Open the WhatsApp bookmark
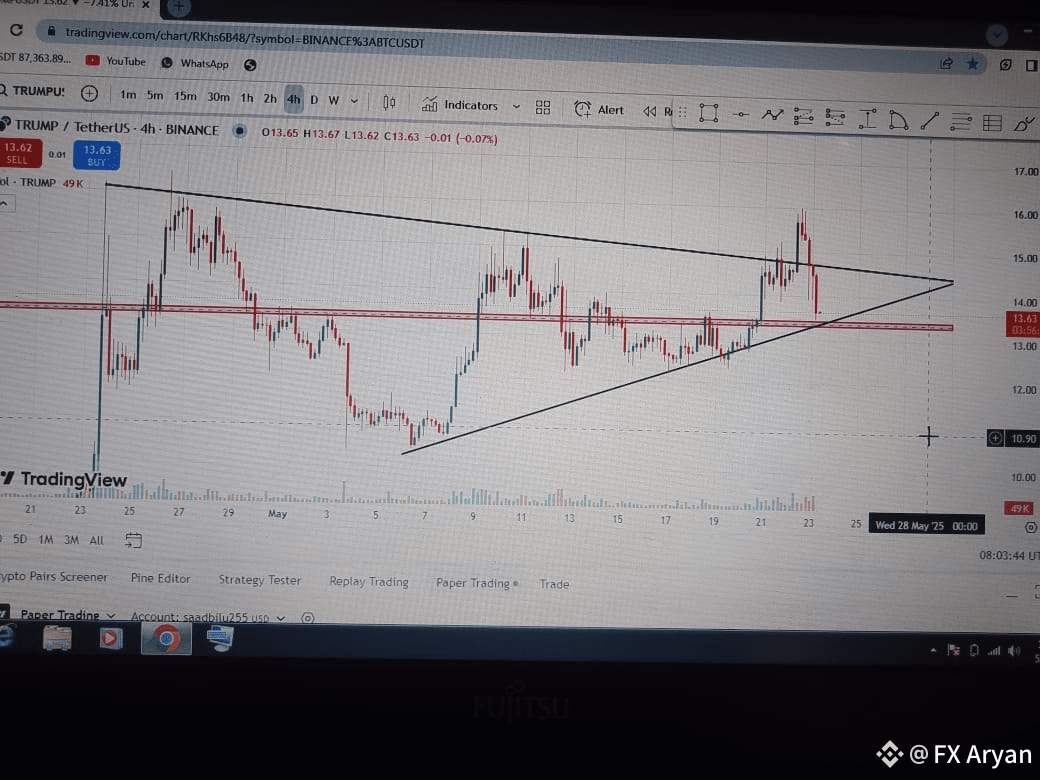The width and height of the screenshot is (1040, 780). (195, 63)
